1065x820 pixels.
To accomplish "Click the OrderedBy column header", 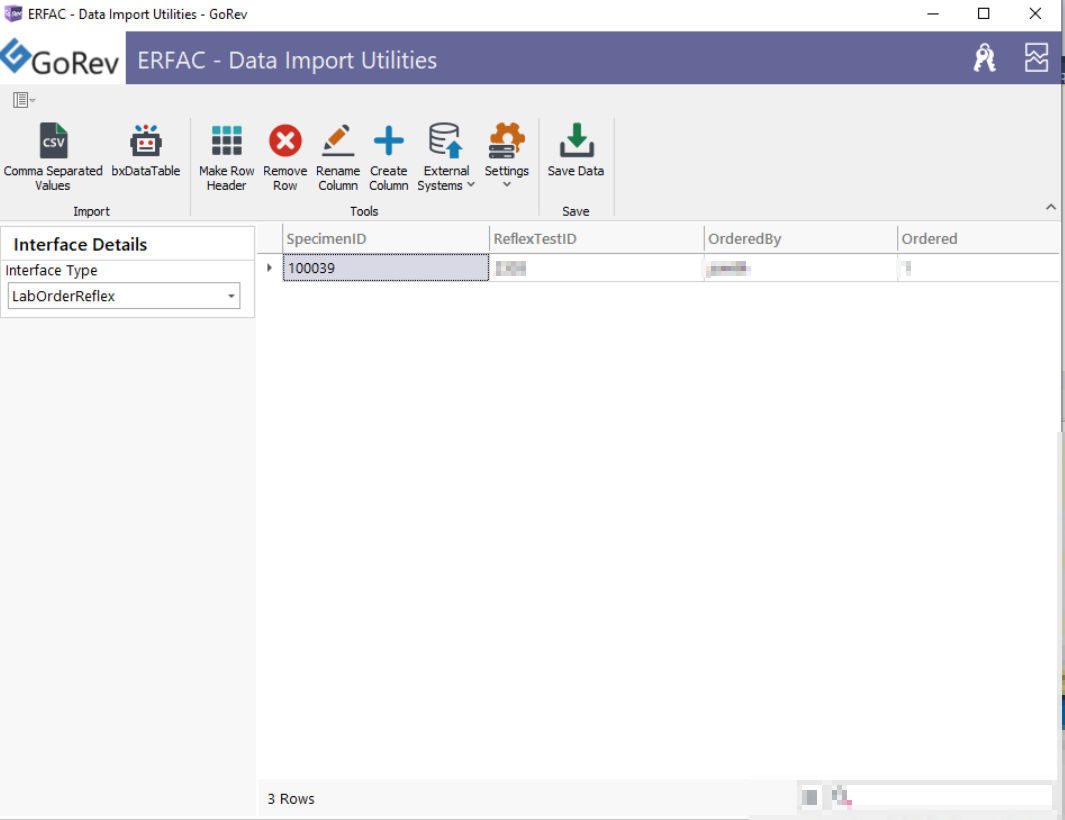I will 800,239.
